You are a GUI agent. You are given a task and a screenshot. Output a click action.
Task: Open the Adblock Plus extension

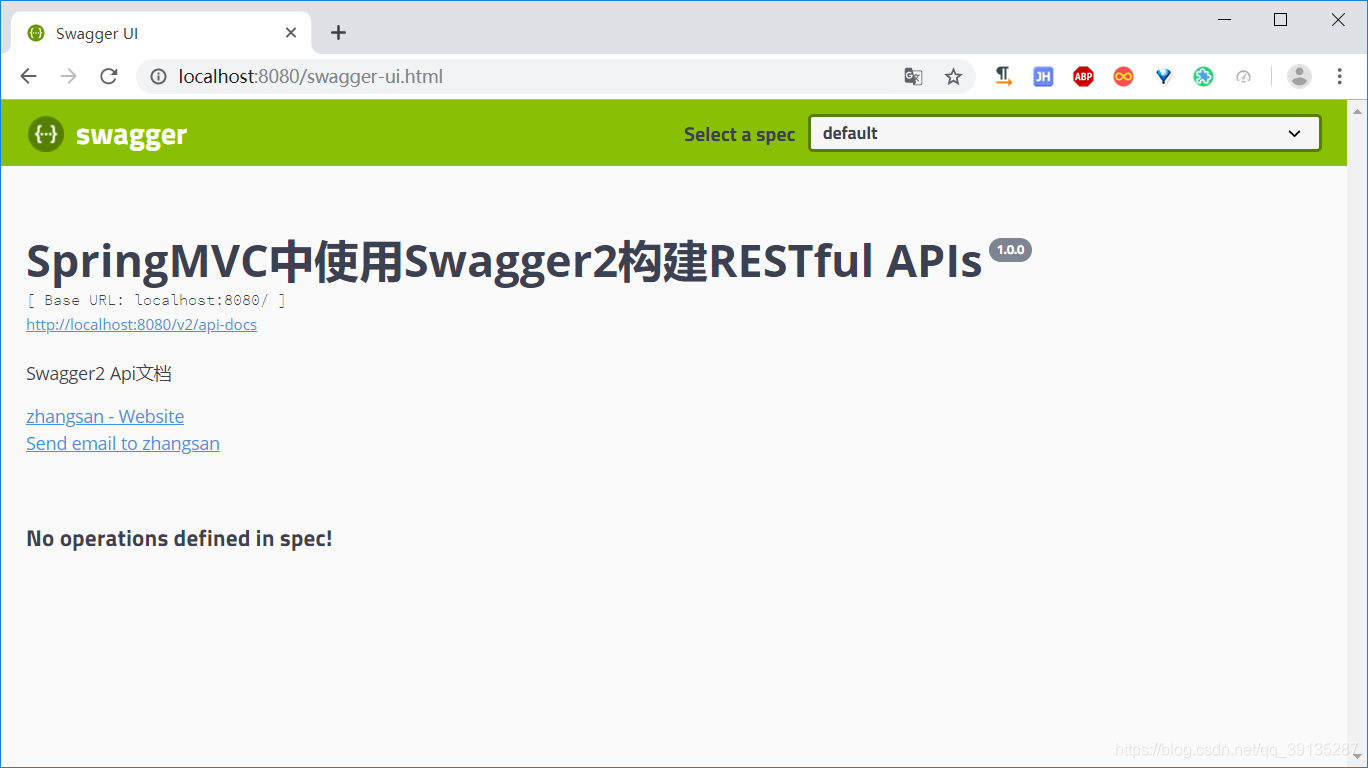[x=1083, y=76]
